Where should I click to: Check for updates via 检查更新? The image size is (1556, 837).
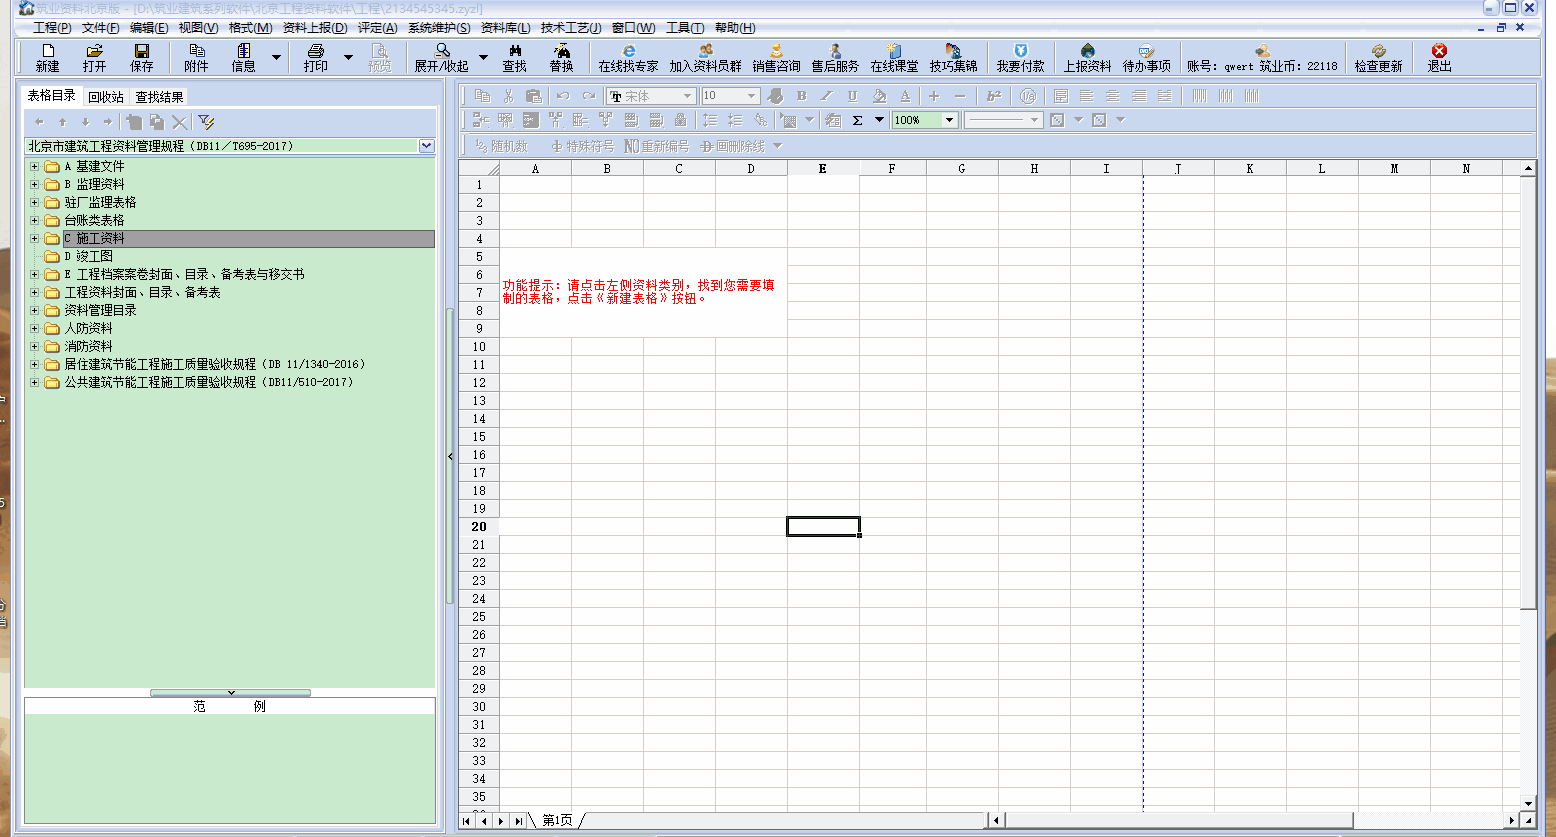click(x=1378, y=57)
